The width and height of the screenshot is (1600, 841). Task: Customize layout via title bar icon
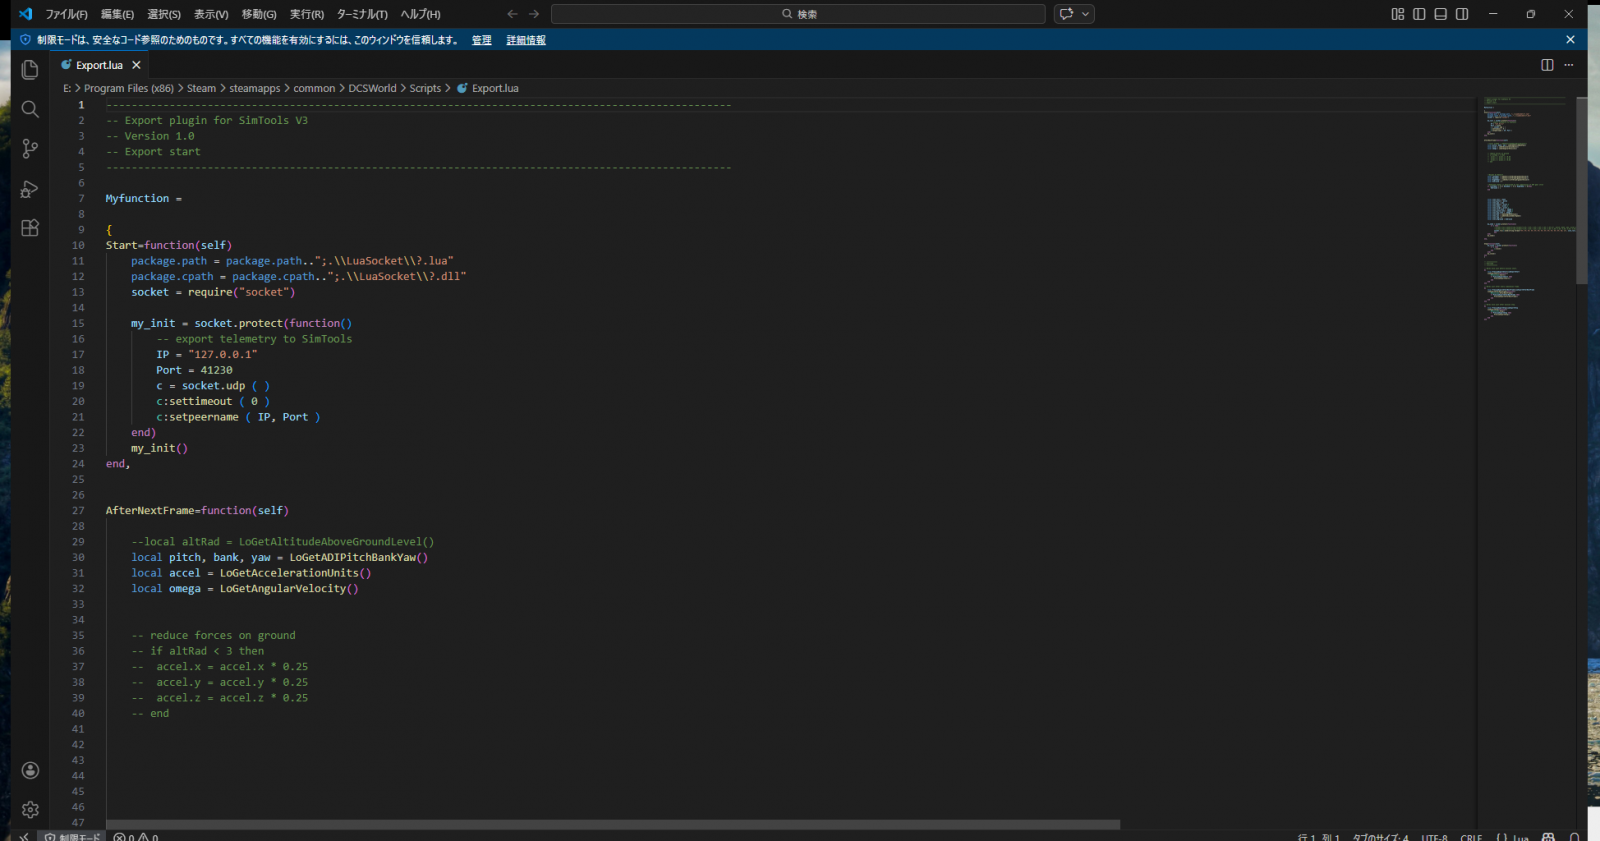coord(1398,14)
